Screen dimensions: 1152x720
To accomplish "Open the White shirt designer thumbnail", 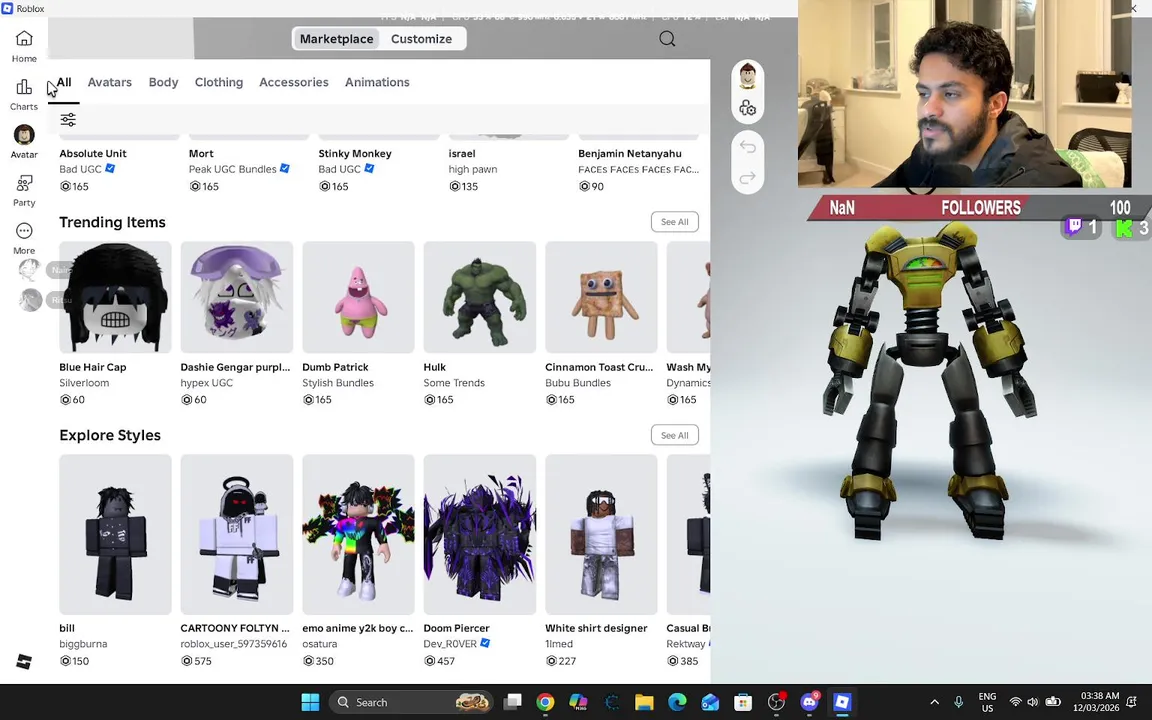I will point(601,534).
